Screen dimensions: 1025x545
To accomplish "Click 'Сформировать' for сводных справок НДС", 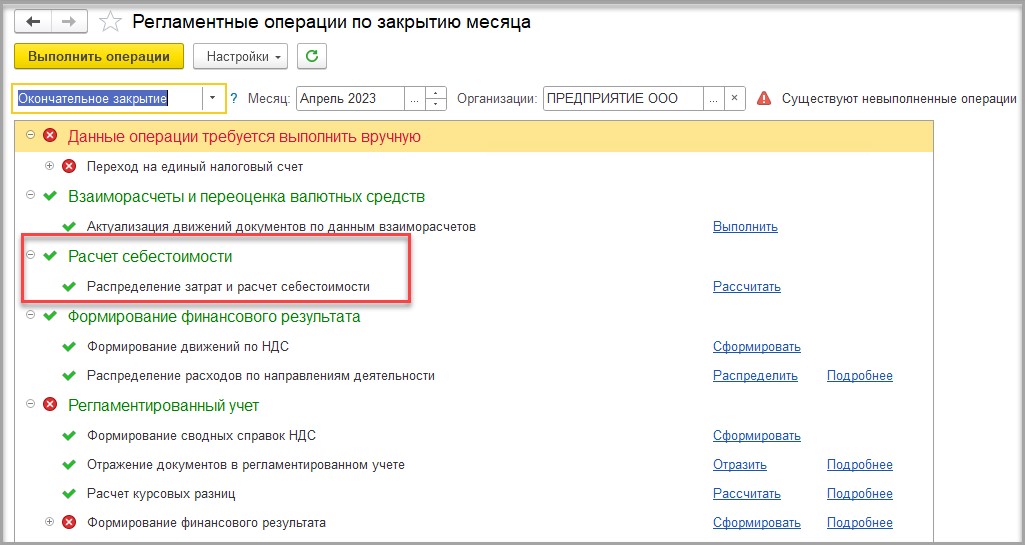I will tap(756, 435).
